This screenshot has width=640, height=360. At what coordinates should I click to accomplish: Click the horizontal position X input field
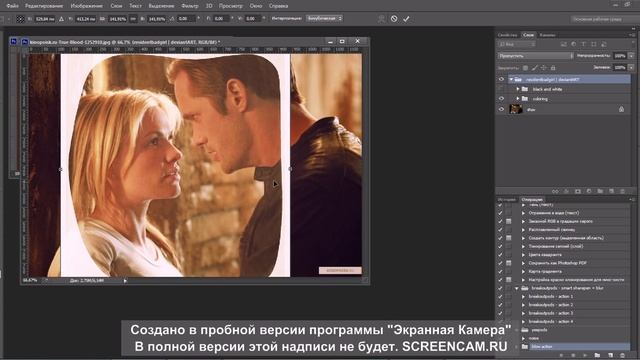44,19
